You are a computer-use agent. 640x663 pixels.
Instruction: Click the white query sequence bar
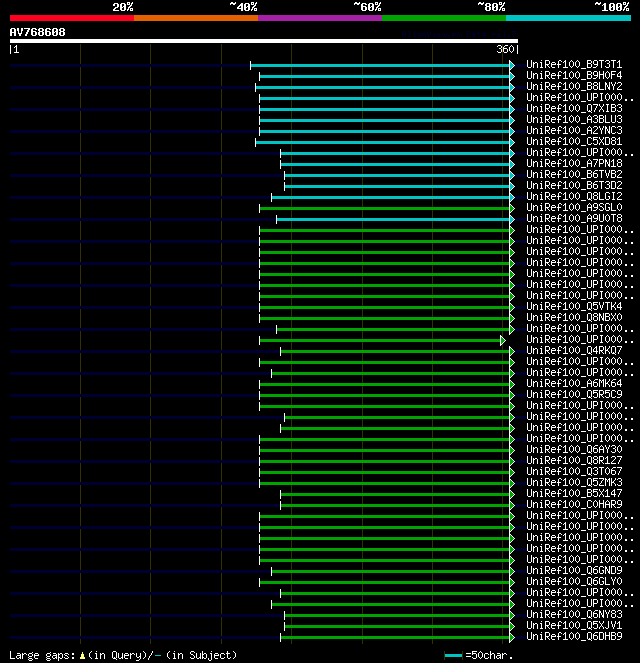pos(264,41)
